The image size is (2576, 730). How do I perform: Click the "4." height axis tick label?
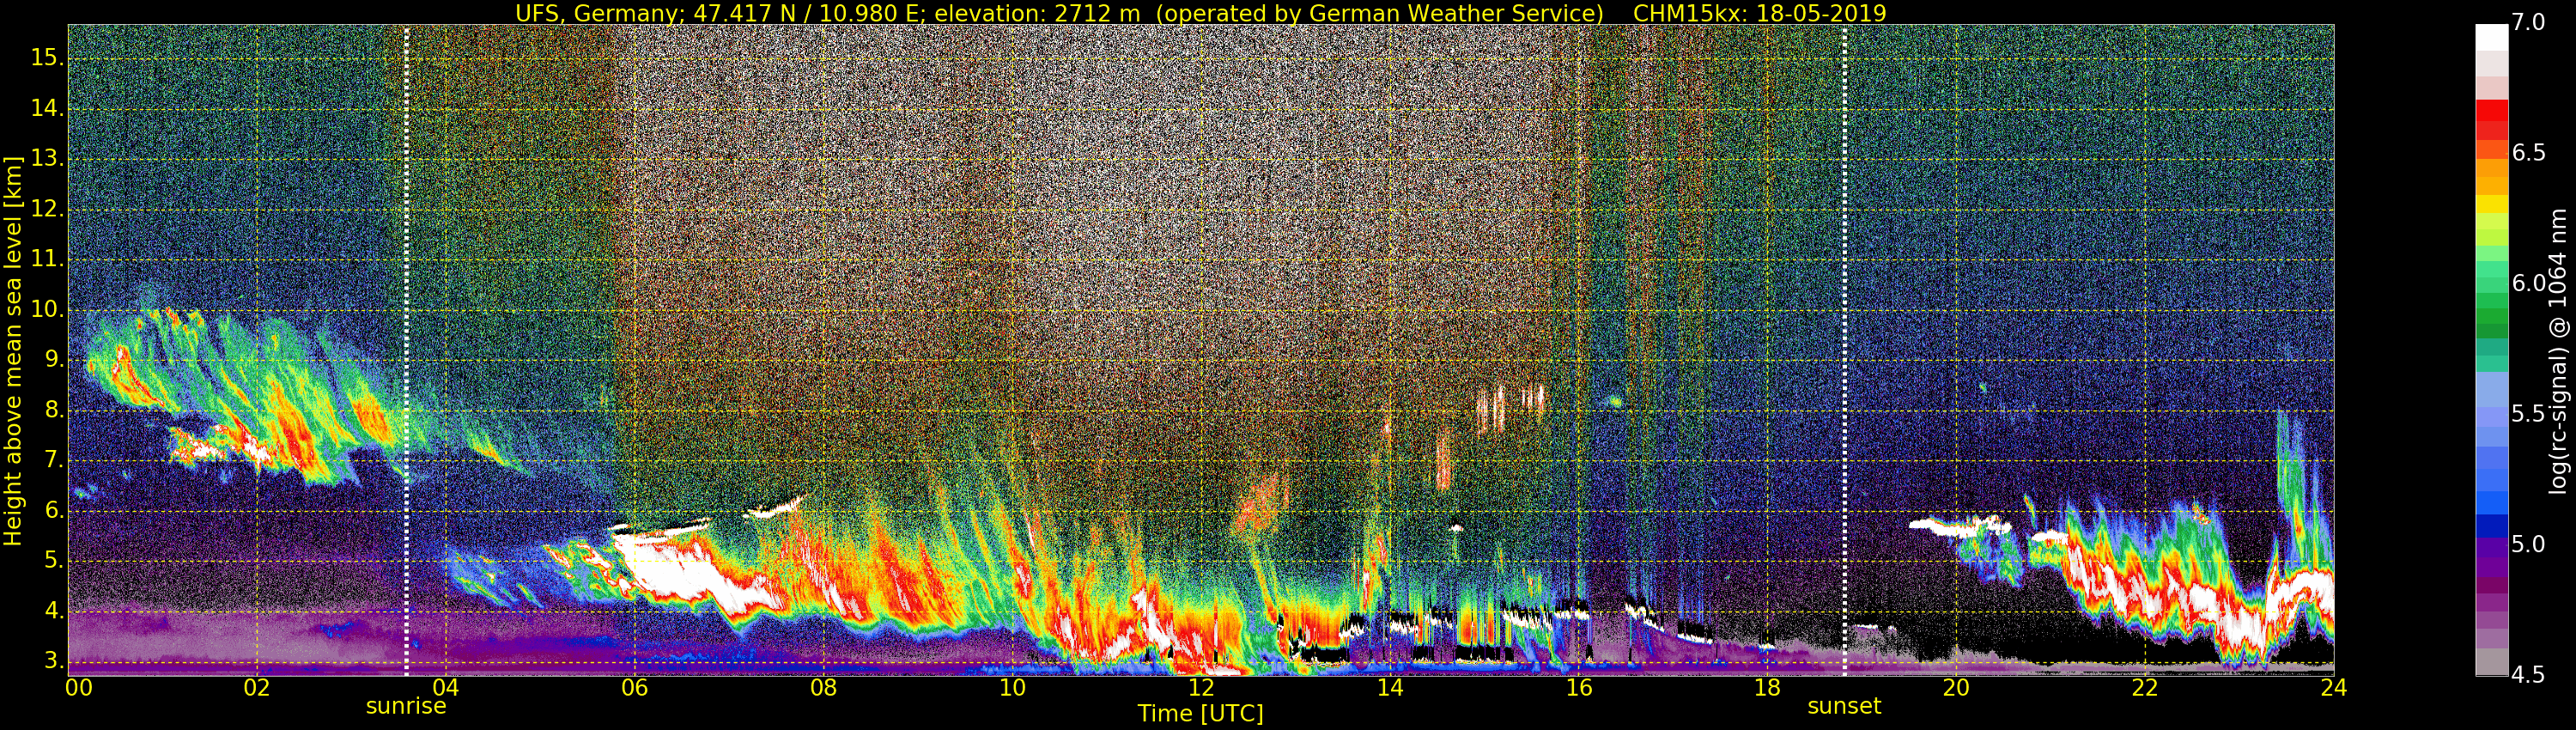pyautogui.click(x=53, y=611)
